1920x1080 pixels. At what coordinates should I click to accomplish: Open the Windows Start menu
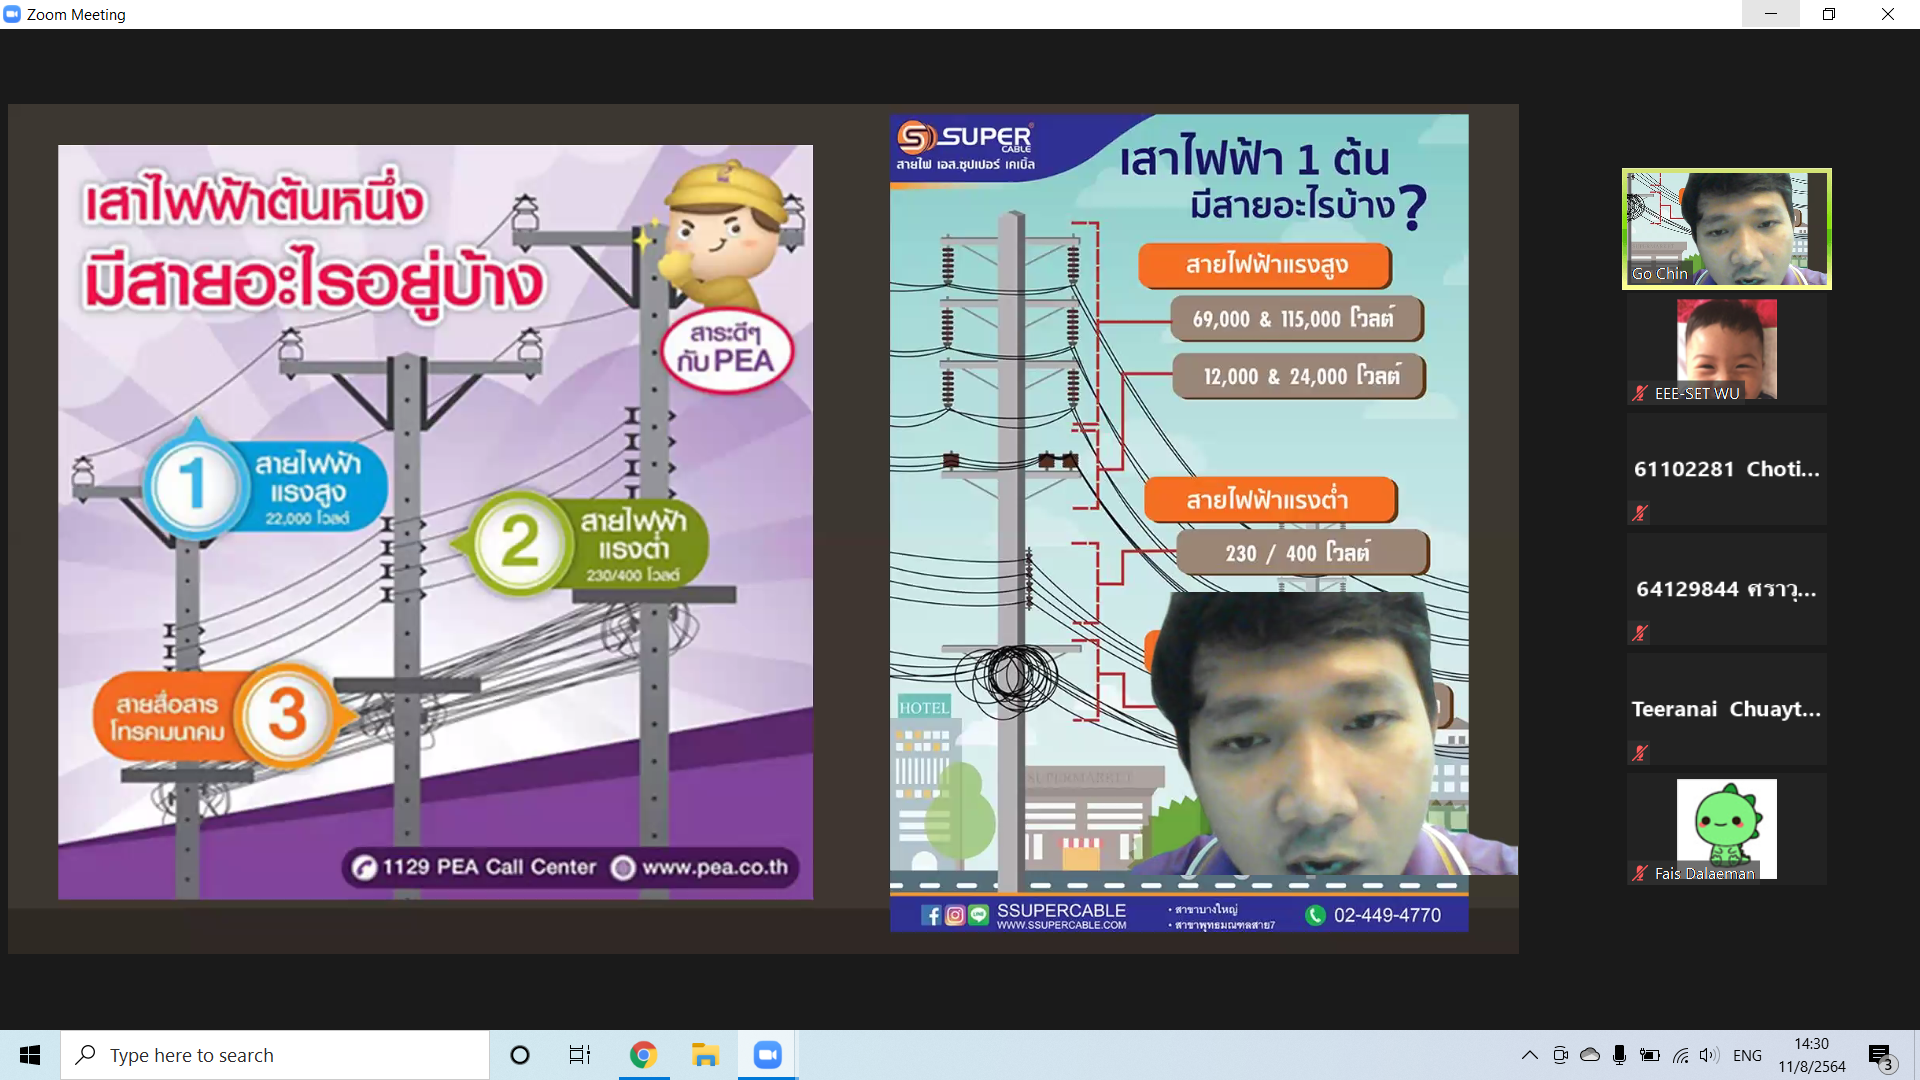click(x=30, y=1055)
